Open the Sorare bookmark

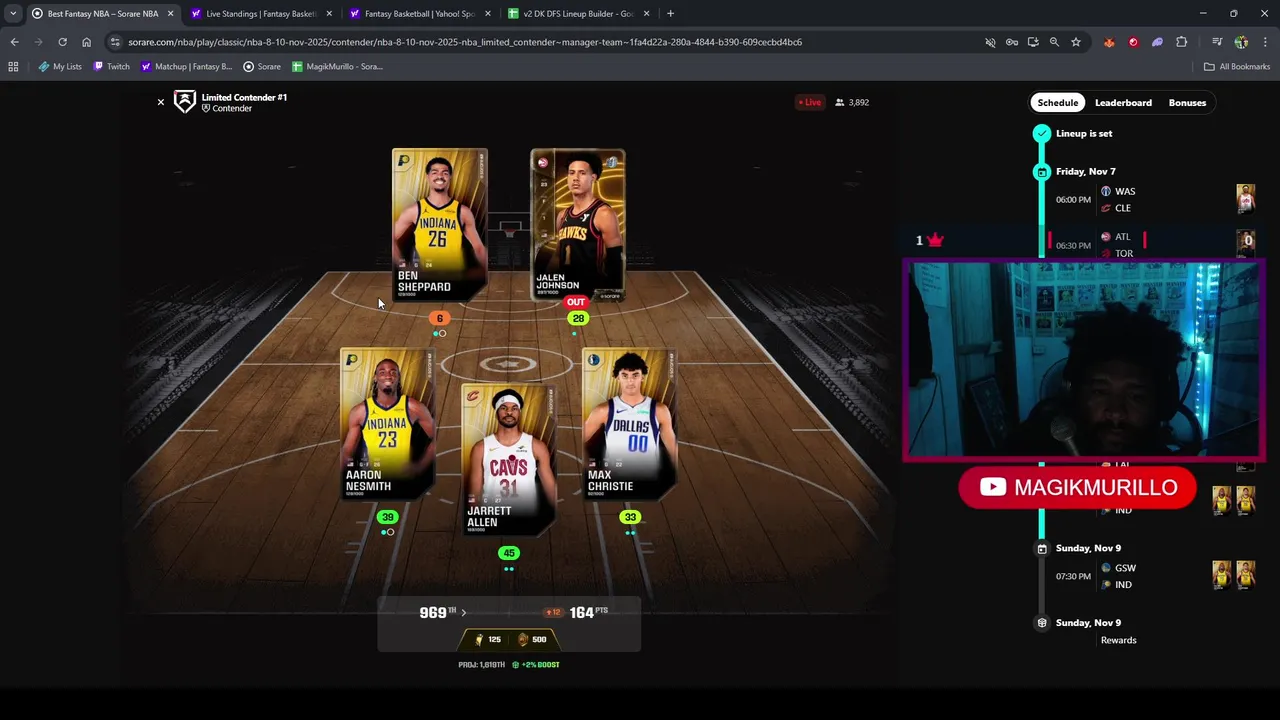(x=262, y=67)
